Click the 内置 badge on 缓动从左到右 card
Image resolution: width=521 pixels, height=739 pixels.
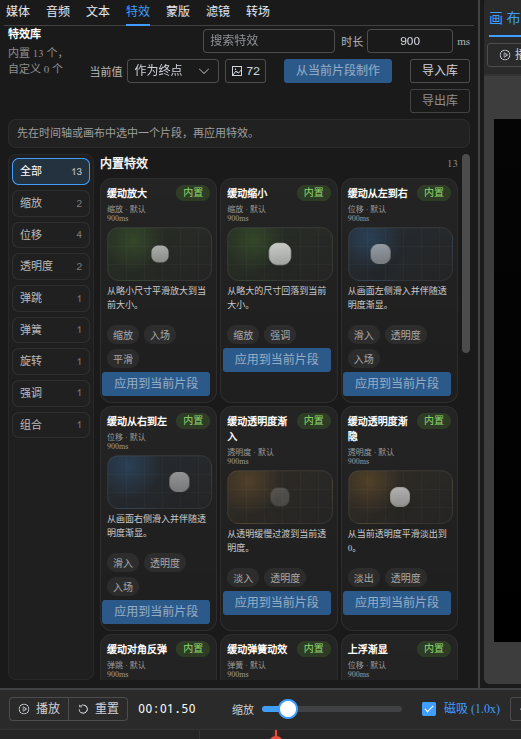(x=433, y=193)
